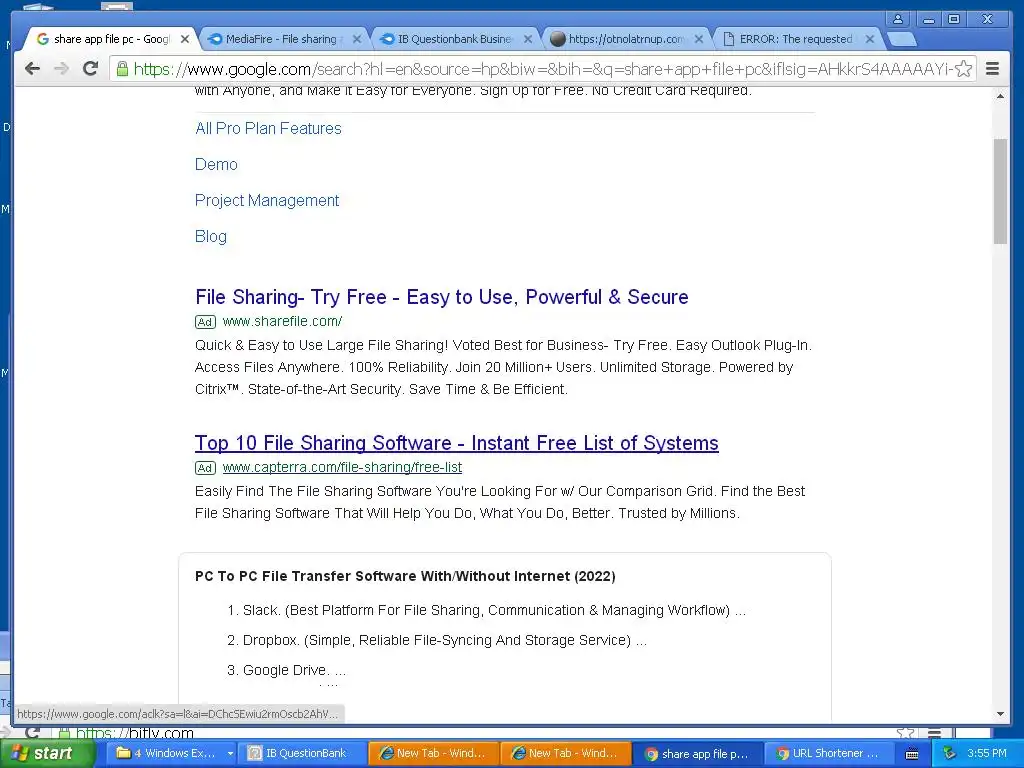The image size is (1024, 768).
Task: Open the Project Management sitelink
Action: coord(266,200)
